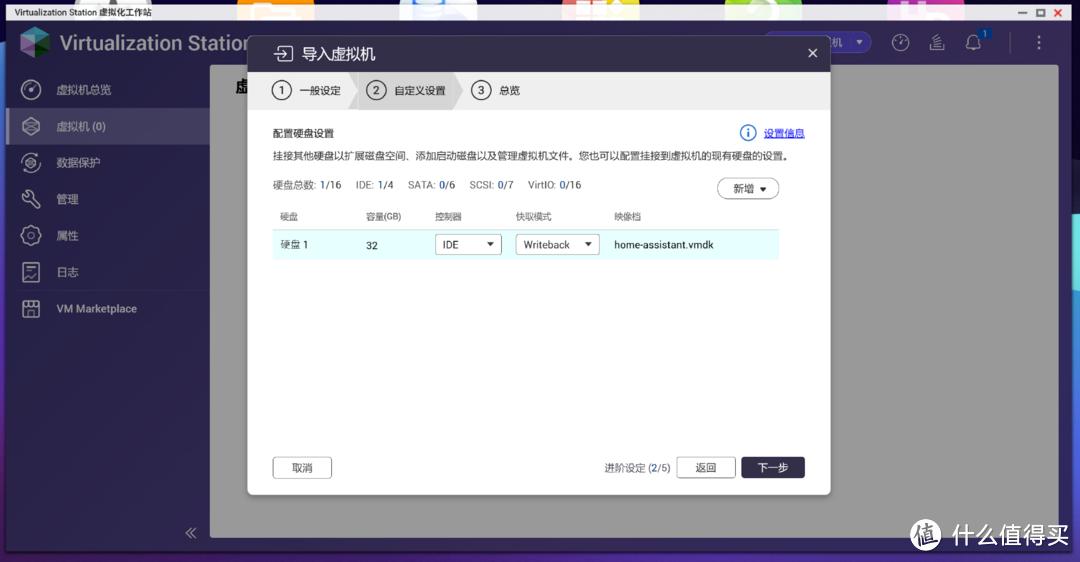Open the IDE controller dropdown
1080x562 pixels.
click(468, 244)
